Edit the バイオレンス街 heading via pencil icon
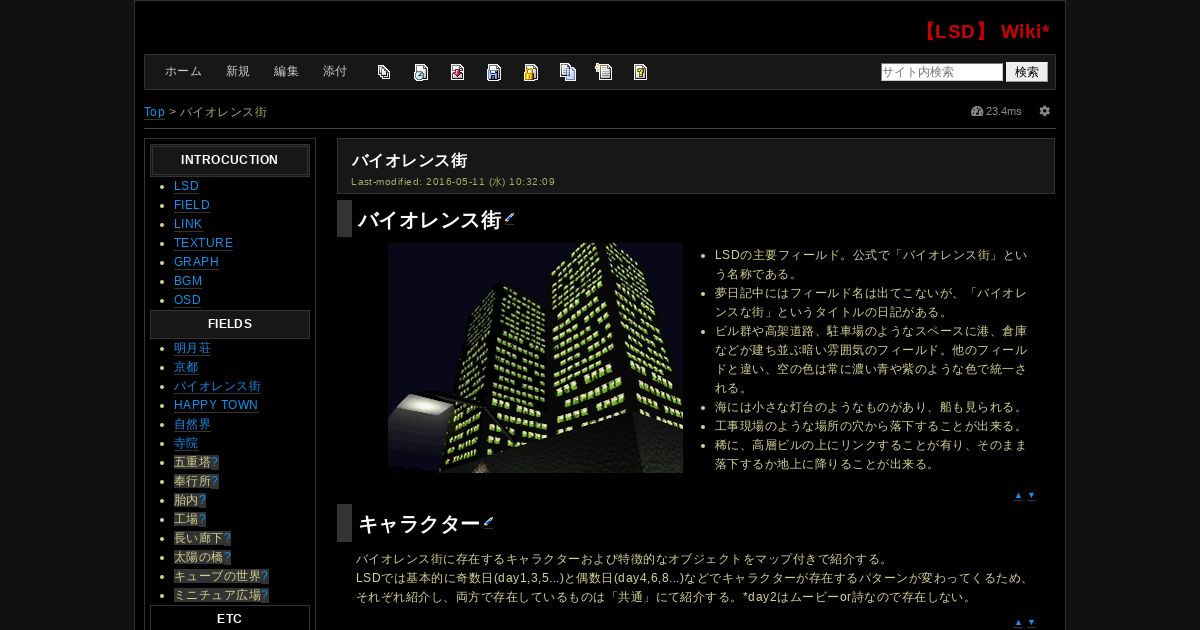Viewport: 1200px width, 630px height. tap(509, 218)
